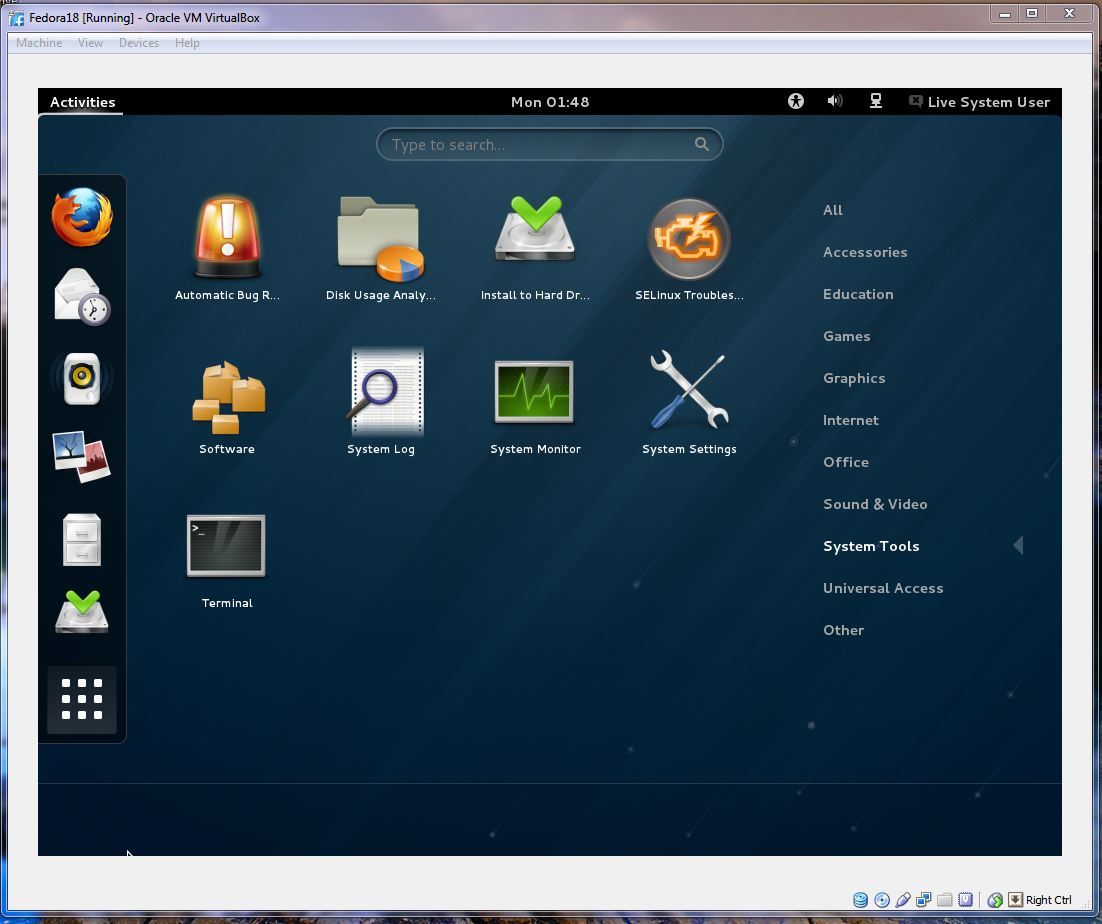Viewport: 1102px width, 924px height.
Task: Select the Internet category
Action: tap(850, 420)
